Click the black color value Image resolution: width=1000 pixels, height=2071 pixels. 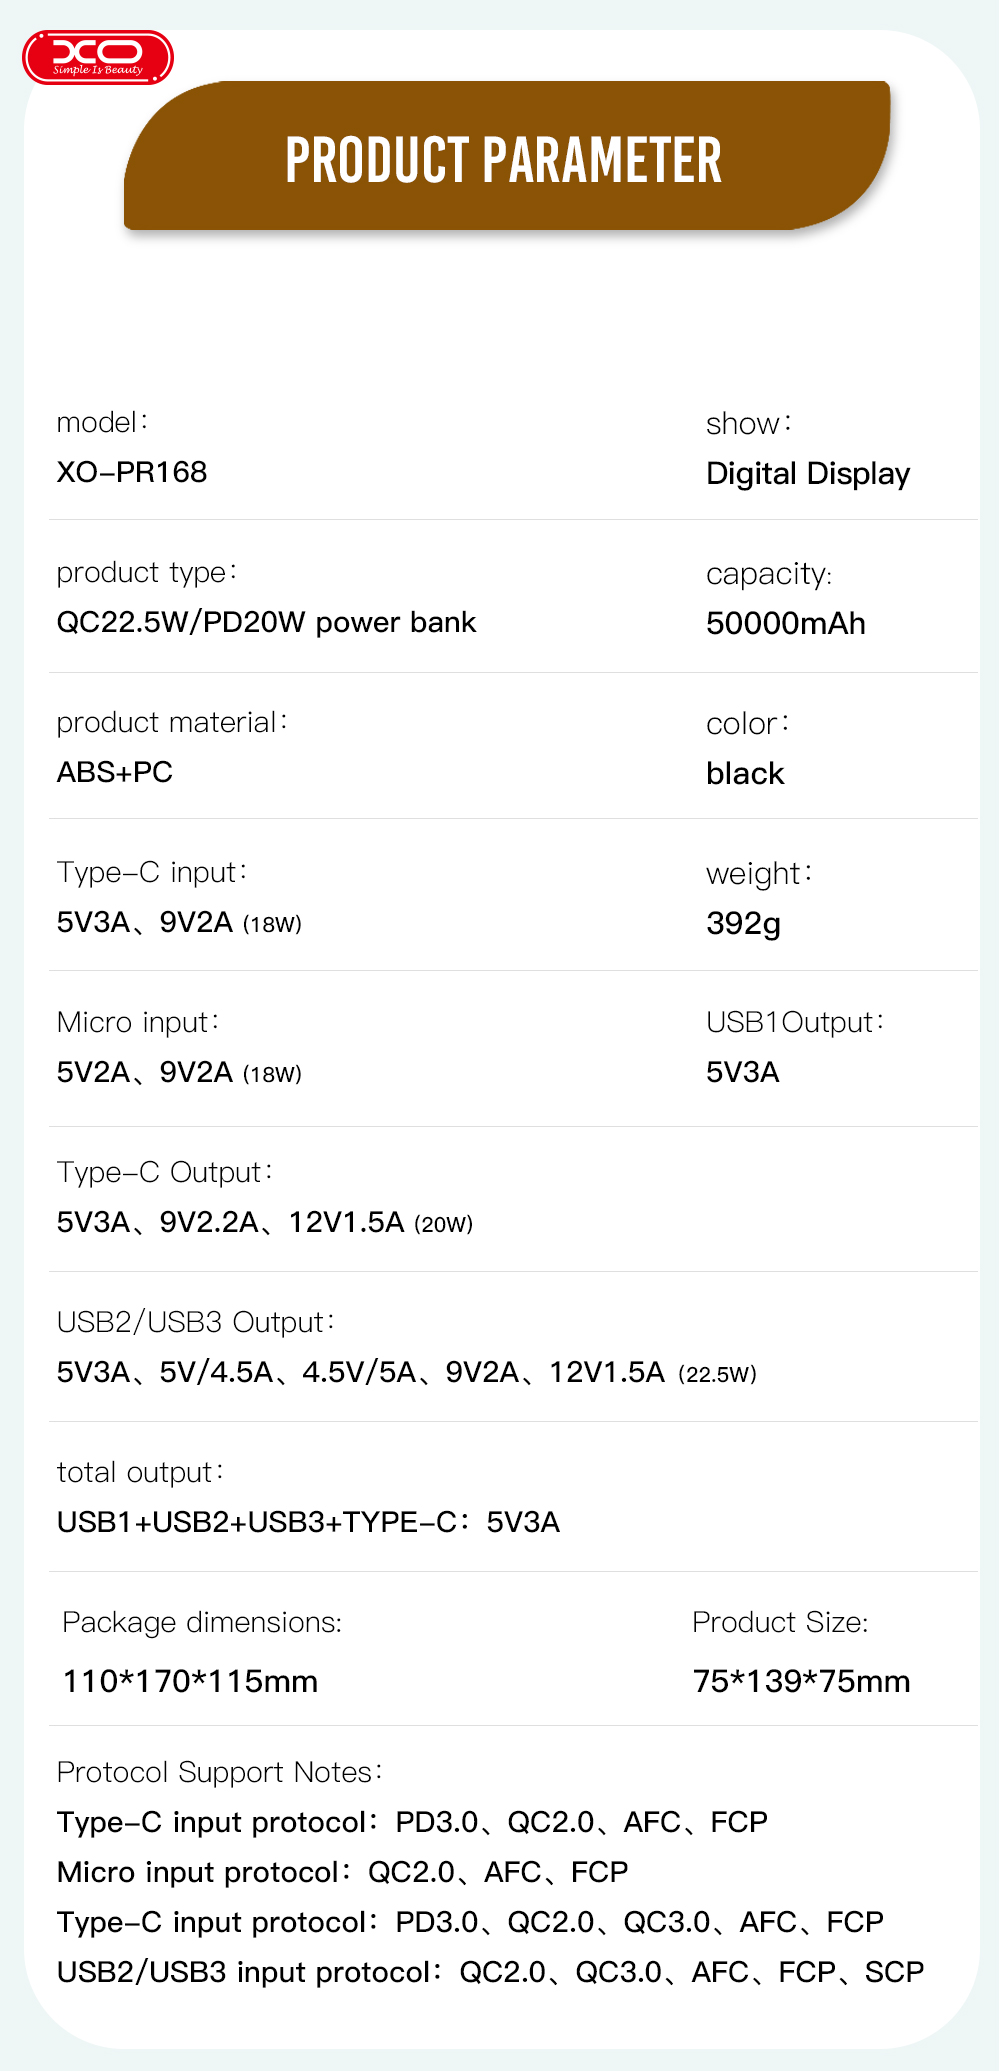pyautogui.click(x=745, y=773)
